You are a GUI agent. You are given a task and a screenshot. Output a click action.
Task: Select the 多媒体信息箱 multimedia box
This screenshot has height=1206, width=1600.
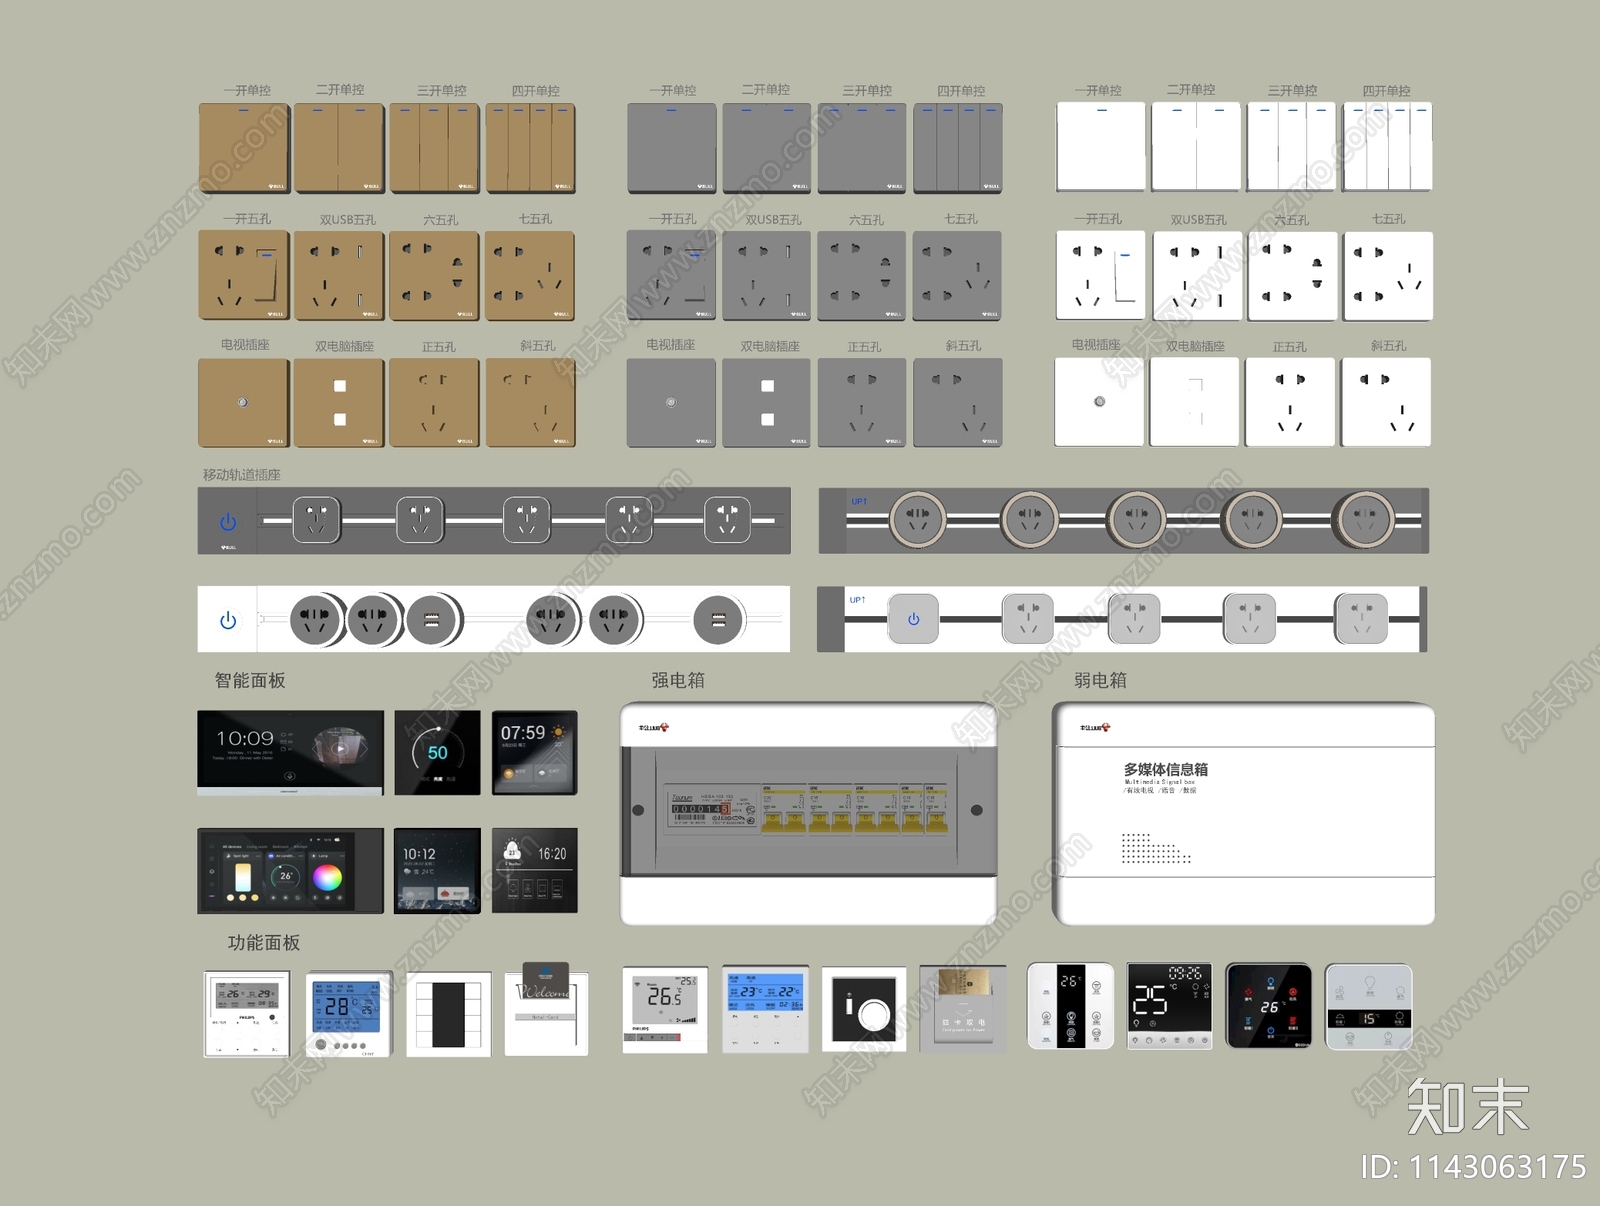1244,814
